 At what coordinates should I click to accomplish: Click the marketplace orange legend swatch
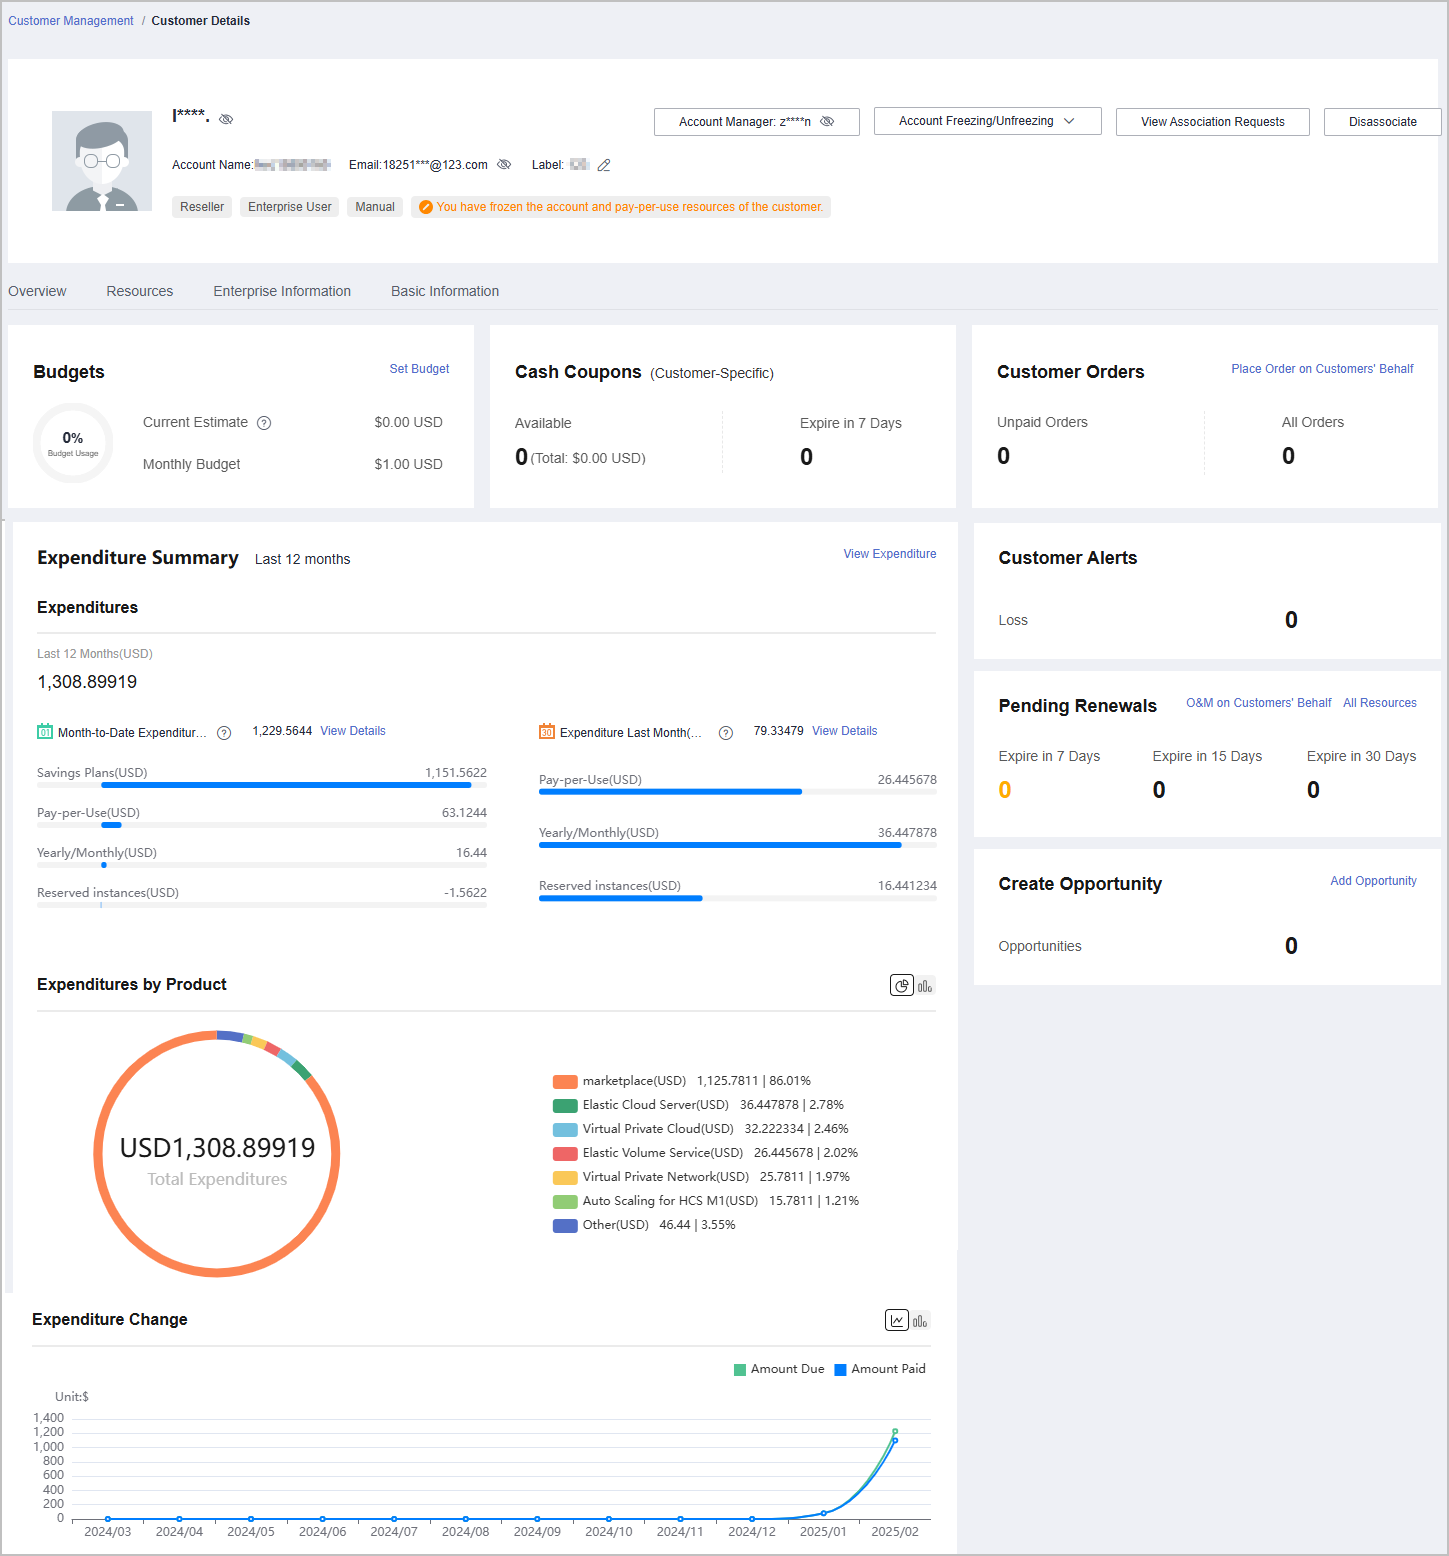[x=565, y=1081]
